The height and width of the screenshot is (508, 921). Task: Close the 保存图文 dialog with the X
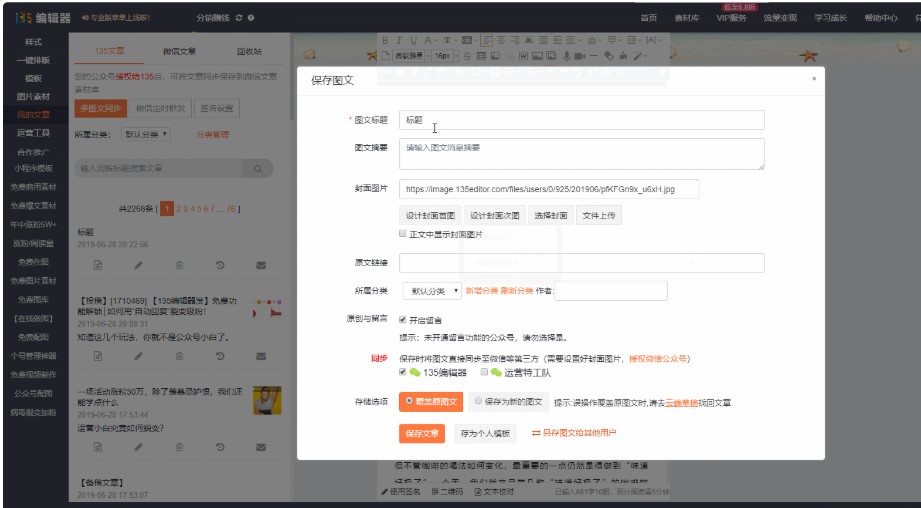coord(813,78)
